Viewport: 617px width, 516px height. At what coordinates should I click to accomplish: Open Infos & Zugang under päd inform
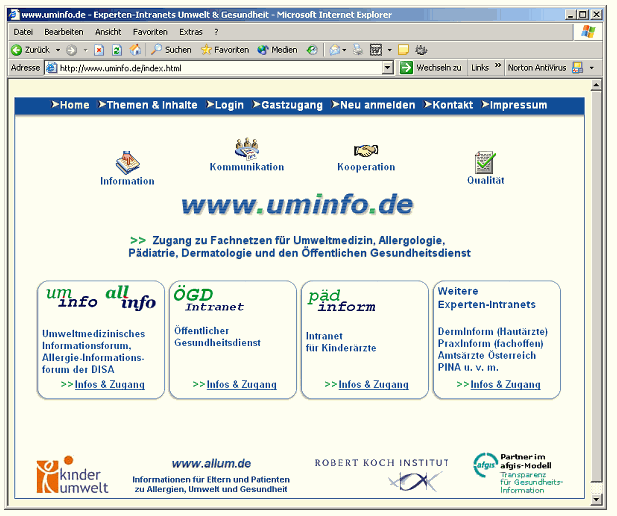[x=373, y=384]
